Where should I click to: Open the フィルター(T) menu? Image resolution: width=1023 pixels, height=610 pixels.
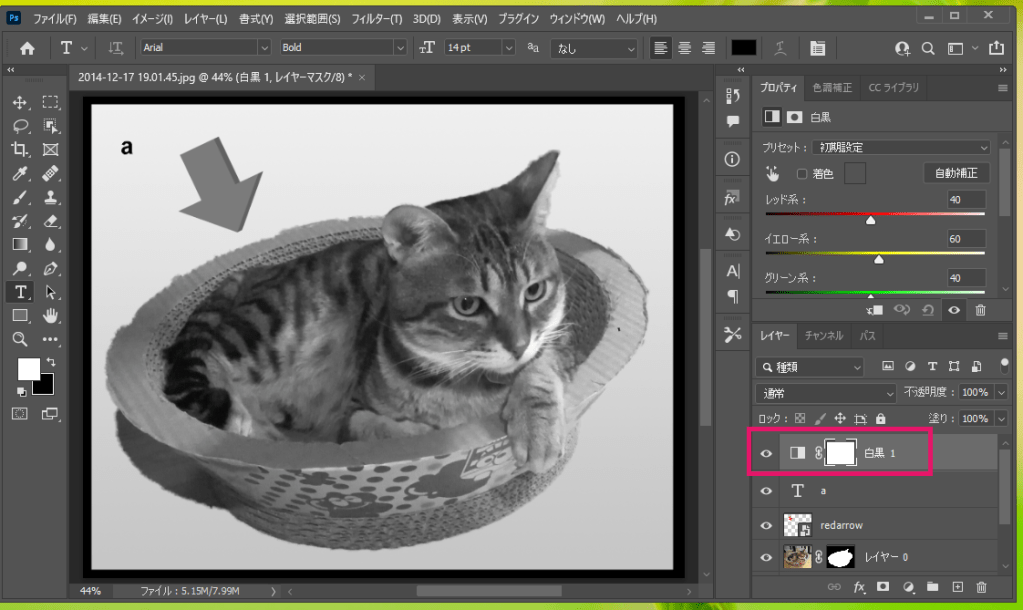click(375, 19)
